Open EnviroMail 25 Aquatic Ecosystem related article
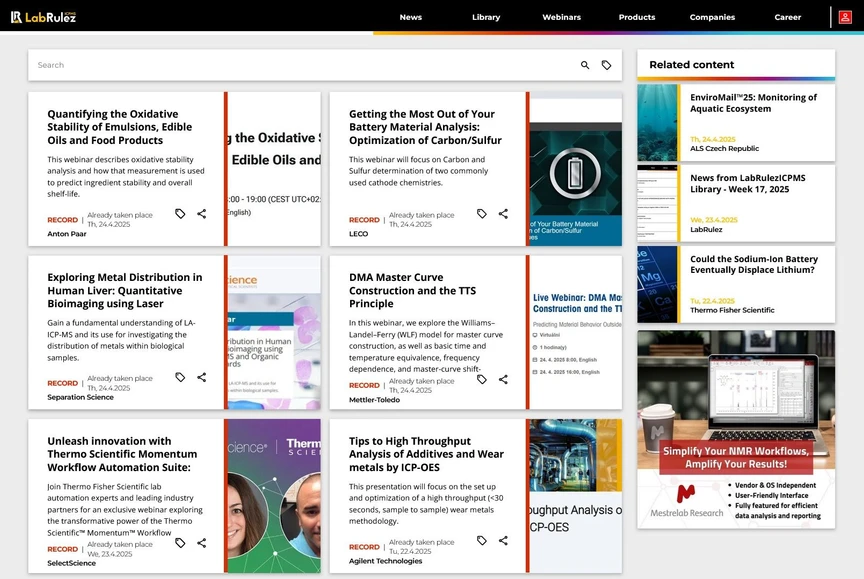Image resolution: width=864 pixels, height=579 pixels. (753, 103)
